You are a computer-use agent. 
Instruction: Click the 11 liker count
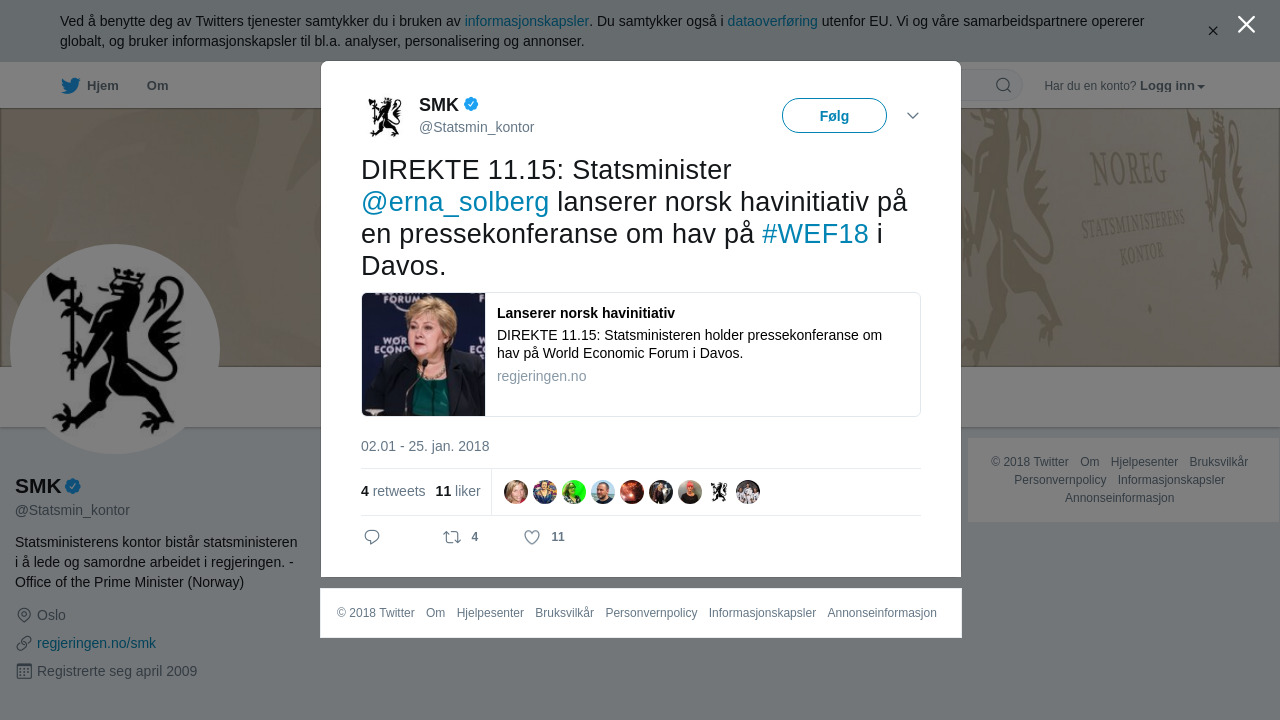click(458, 492)
